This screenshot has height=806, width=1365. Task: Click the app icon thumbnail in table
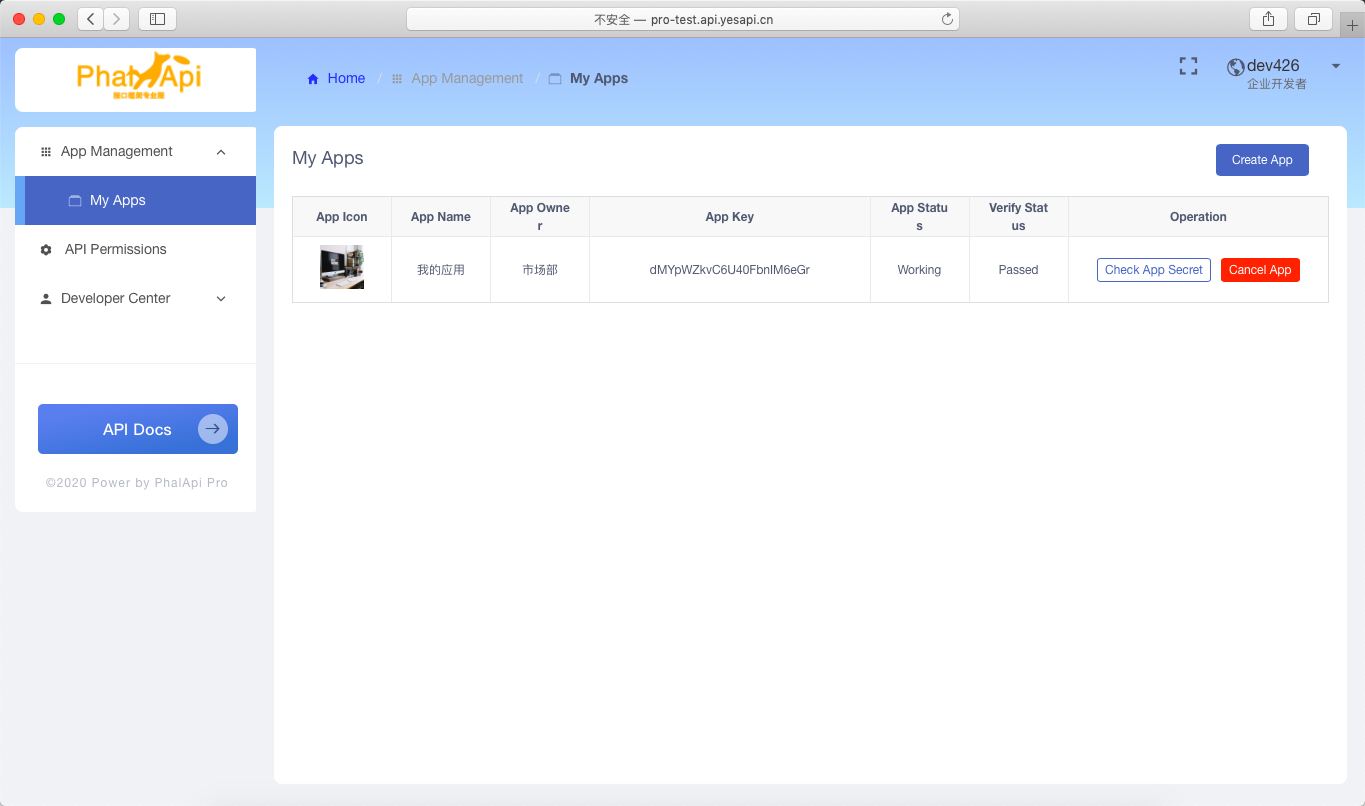[342, 268]
